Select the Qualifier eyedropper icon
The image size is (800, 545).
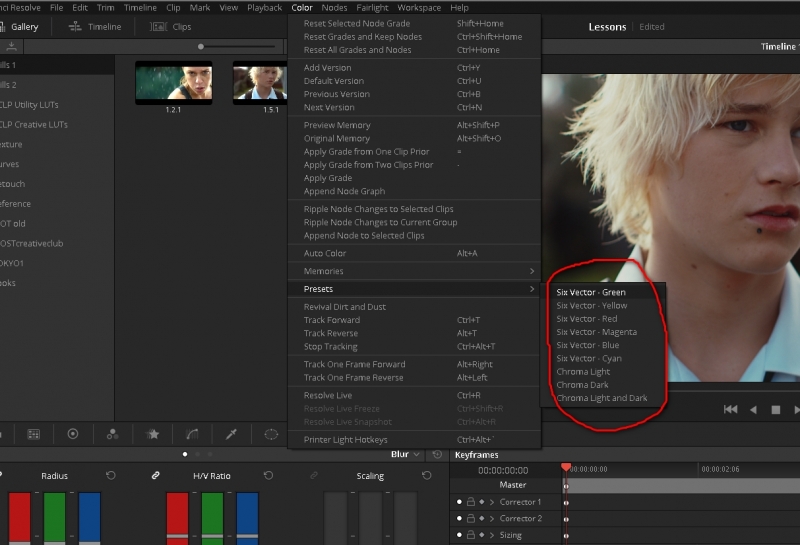pyautogui.click(x=231, y=434)
